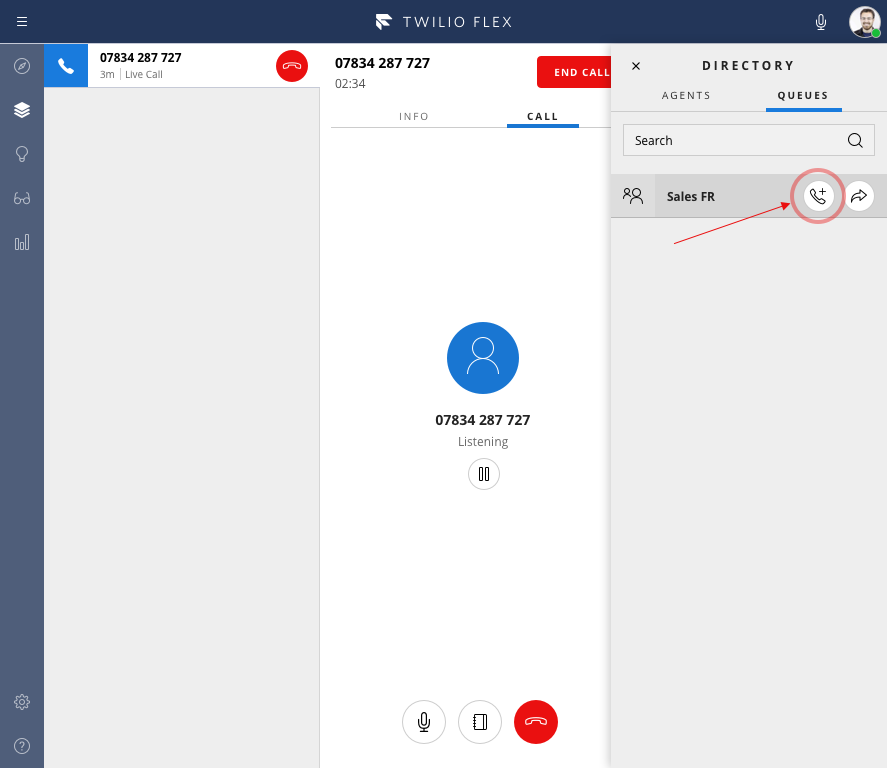Click the microphone icon in the top bar

[820, 21]
